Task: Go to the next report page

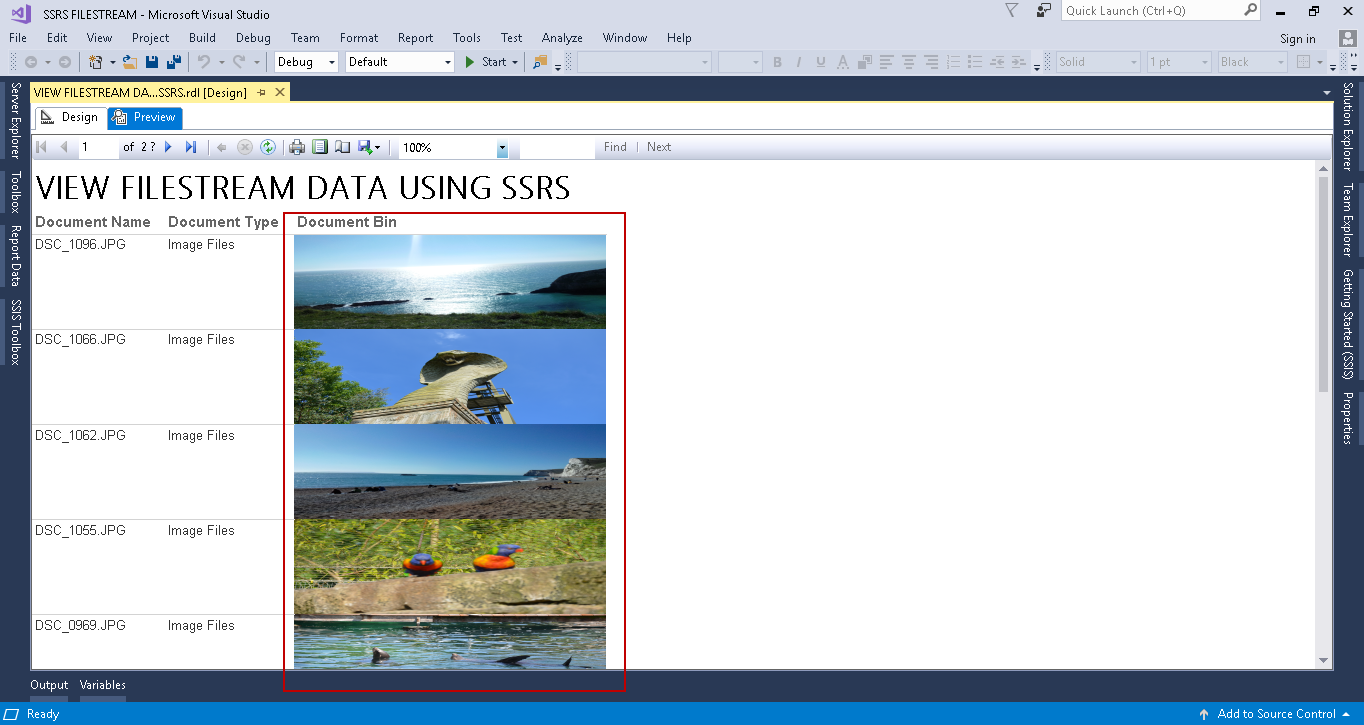Action: coord(168,147)
